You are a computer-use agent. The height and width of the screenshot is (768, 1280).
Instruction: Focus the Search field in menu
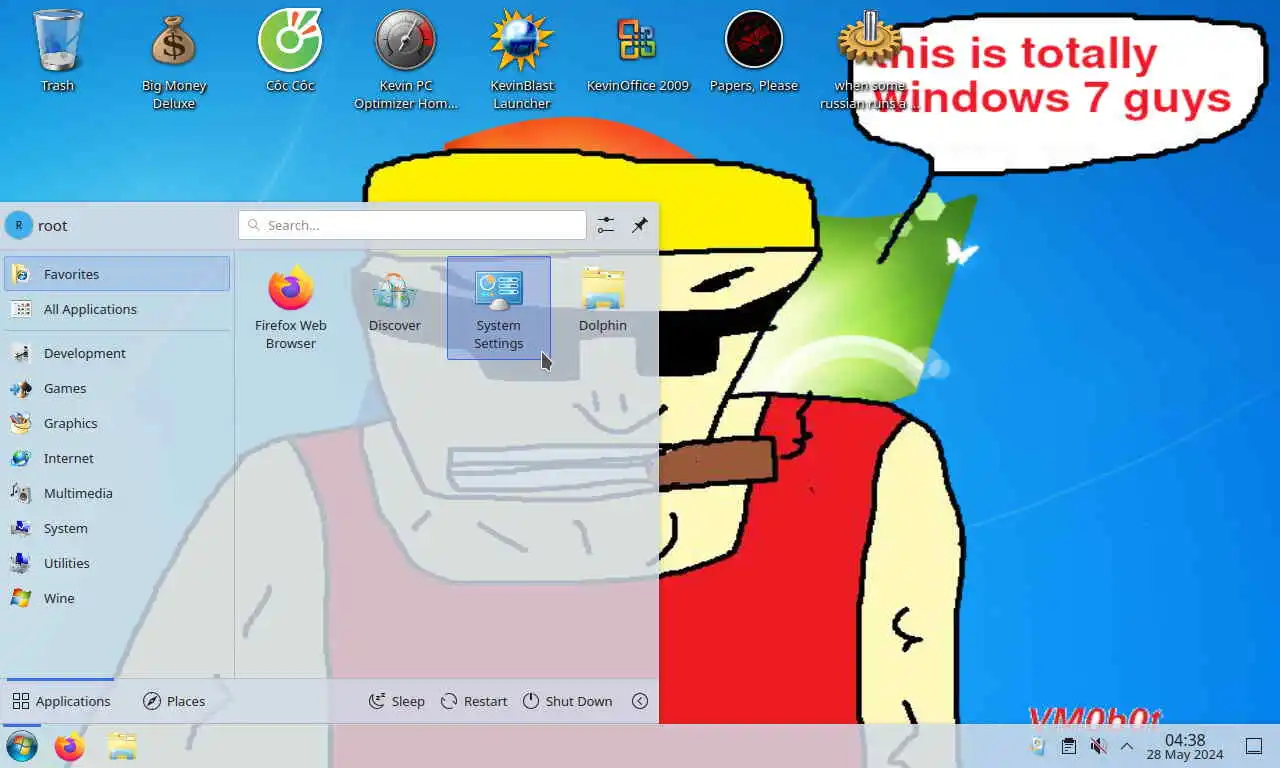(412, 225)
